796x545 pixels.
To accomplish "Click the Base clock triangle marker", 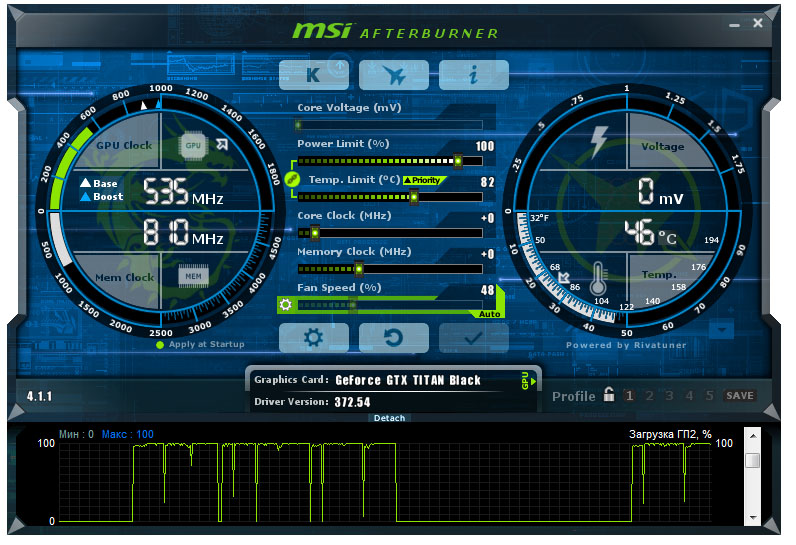I will point(144,106).
